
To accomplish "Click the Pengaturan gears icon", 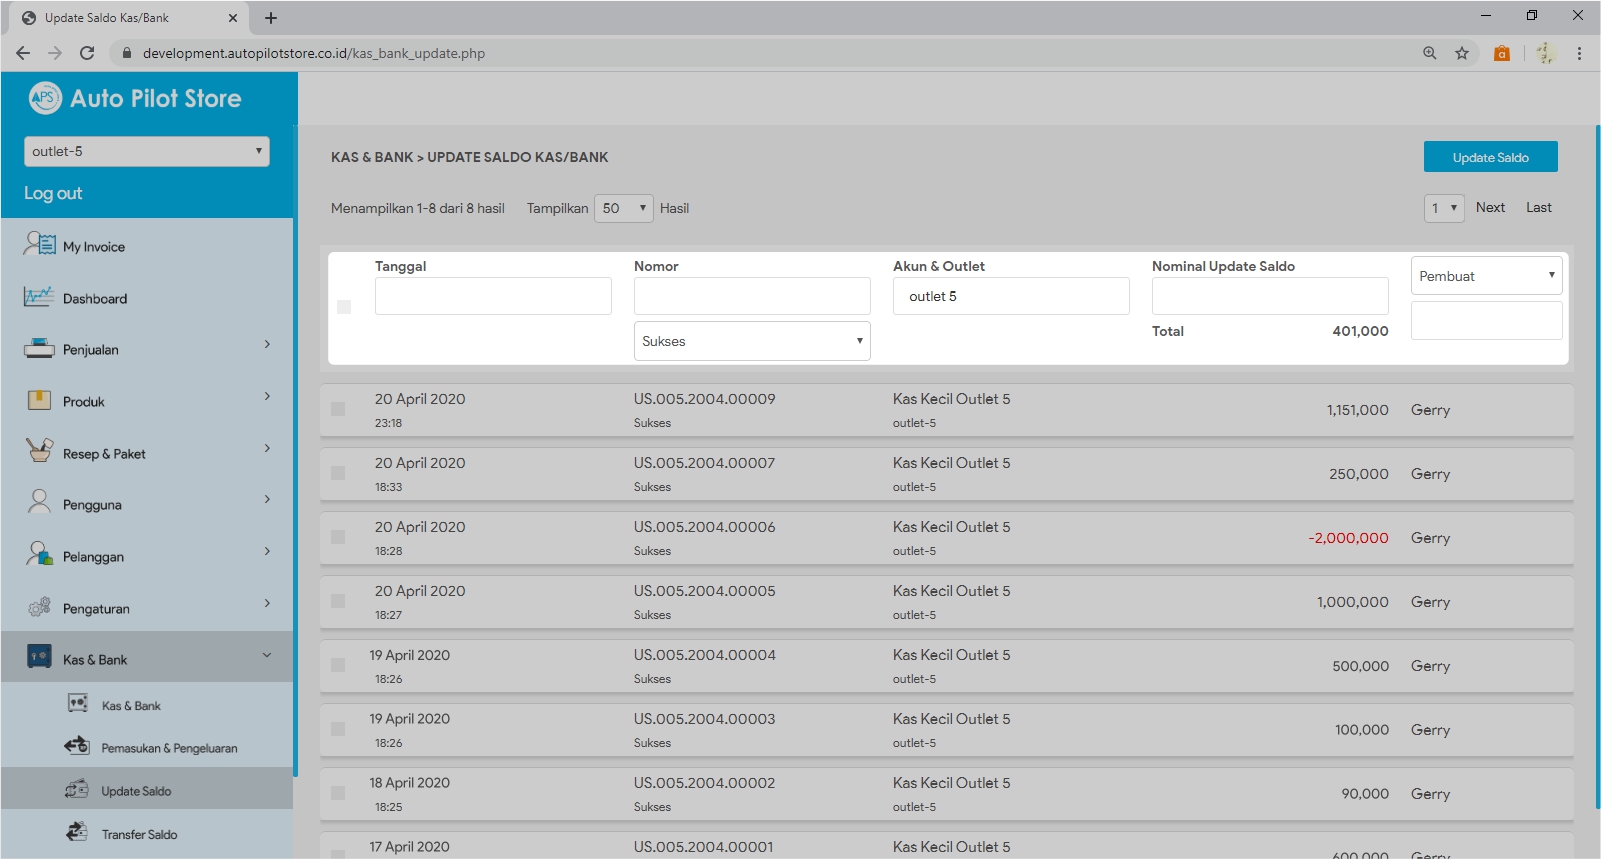I will coord(39,607).
